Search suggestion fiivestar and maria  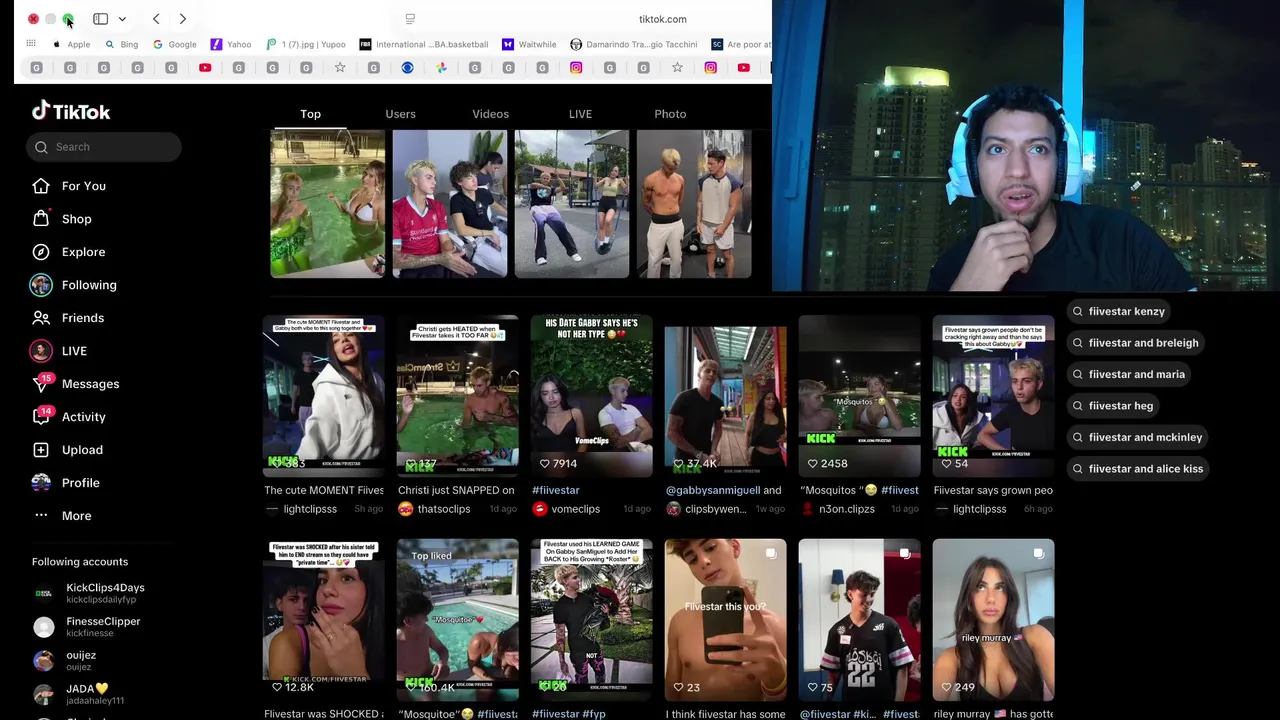click(x=1128, y=374)
